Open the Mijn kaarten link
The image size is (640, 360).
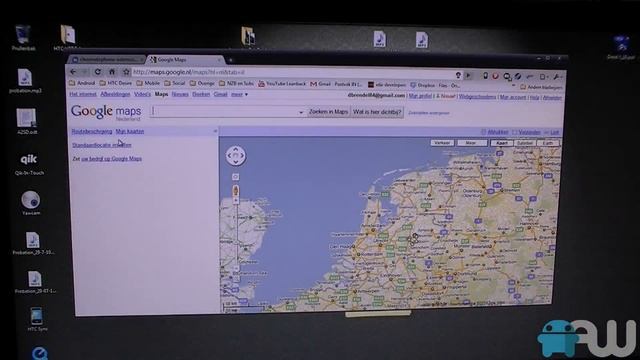pos(130,131)
